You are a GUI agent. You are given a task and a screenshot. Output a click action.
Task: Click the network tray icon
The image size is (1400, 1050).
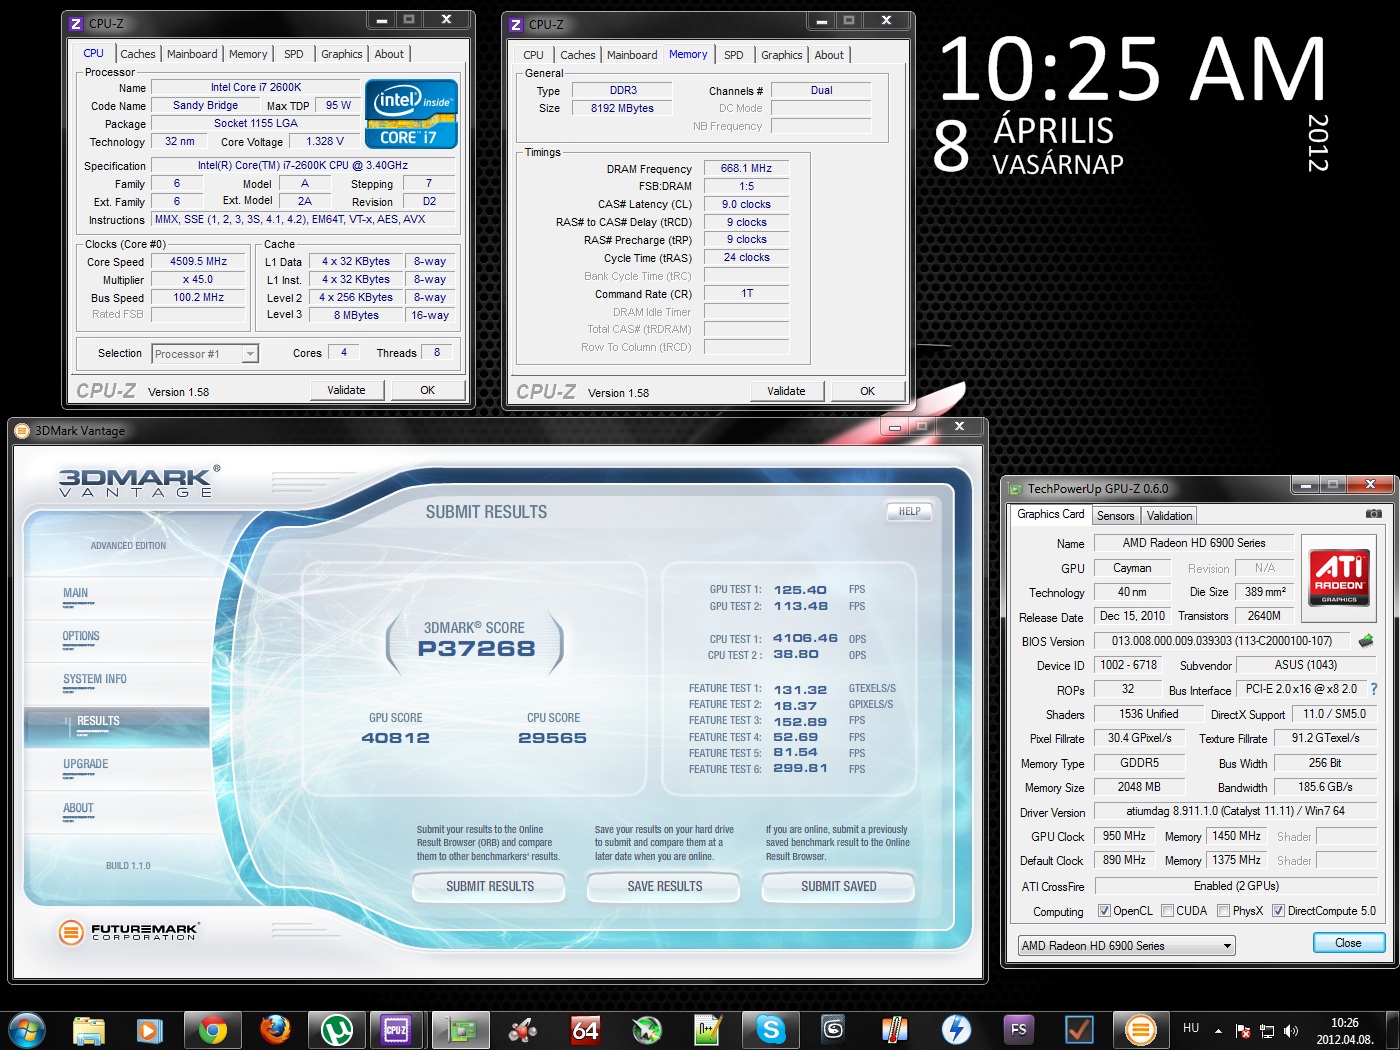coord(1267,1031)
